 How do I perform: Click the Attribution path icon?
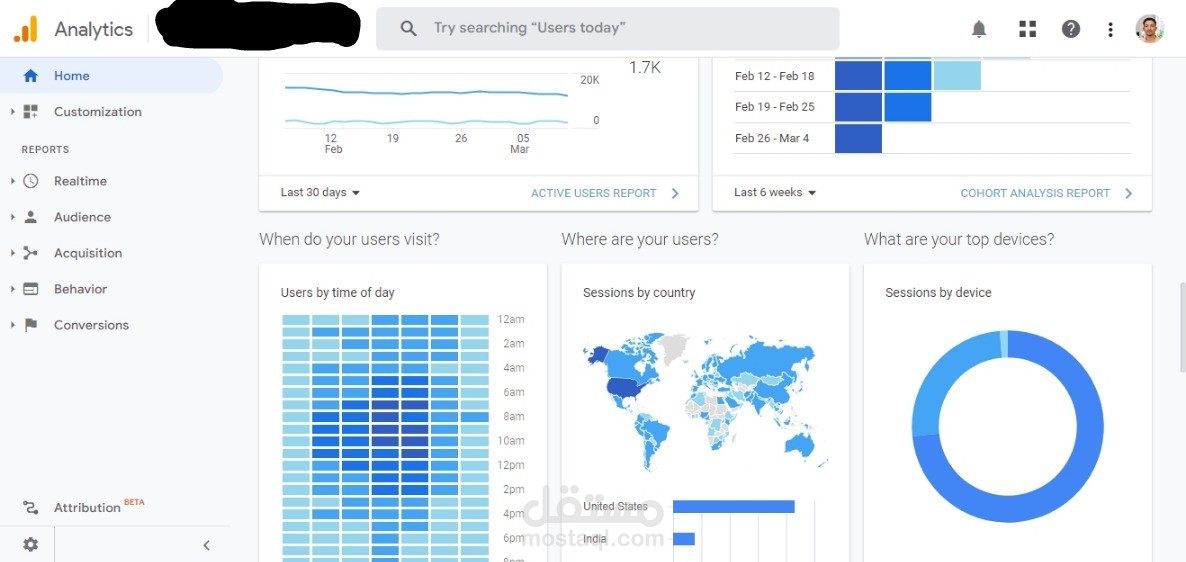click(30, 508)
